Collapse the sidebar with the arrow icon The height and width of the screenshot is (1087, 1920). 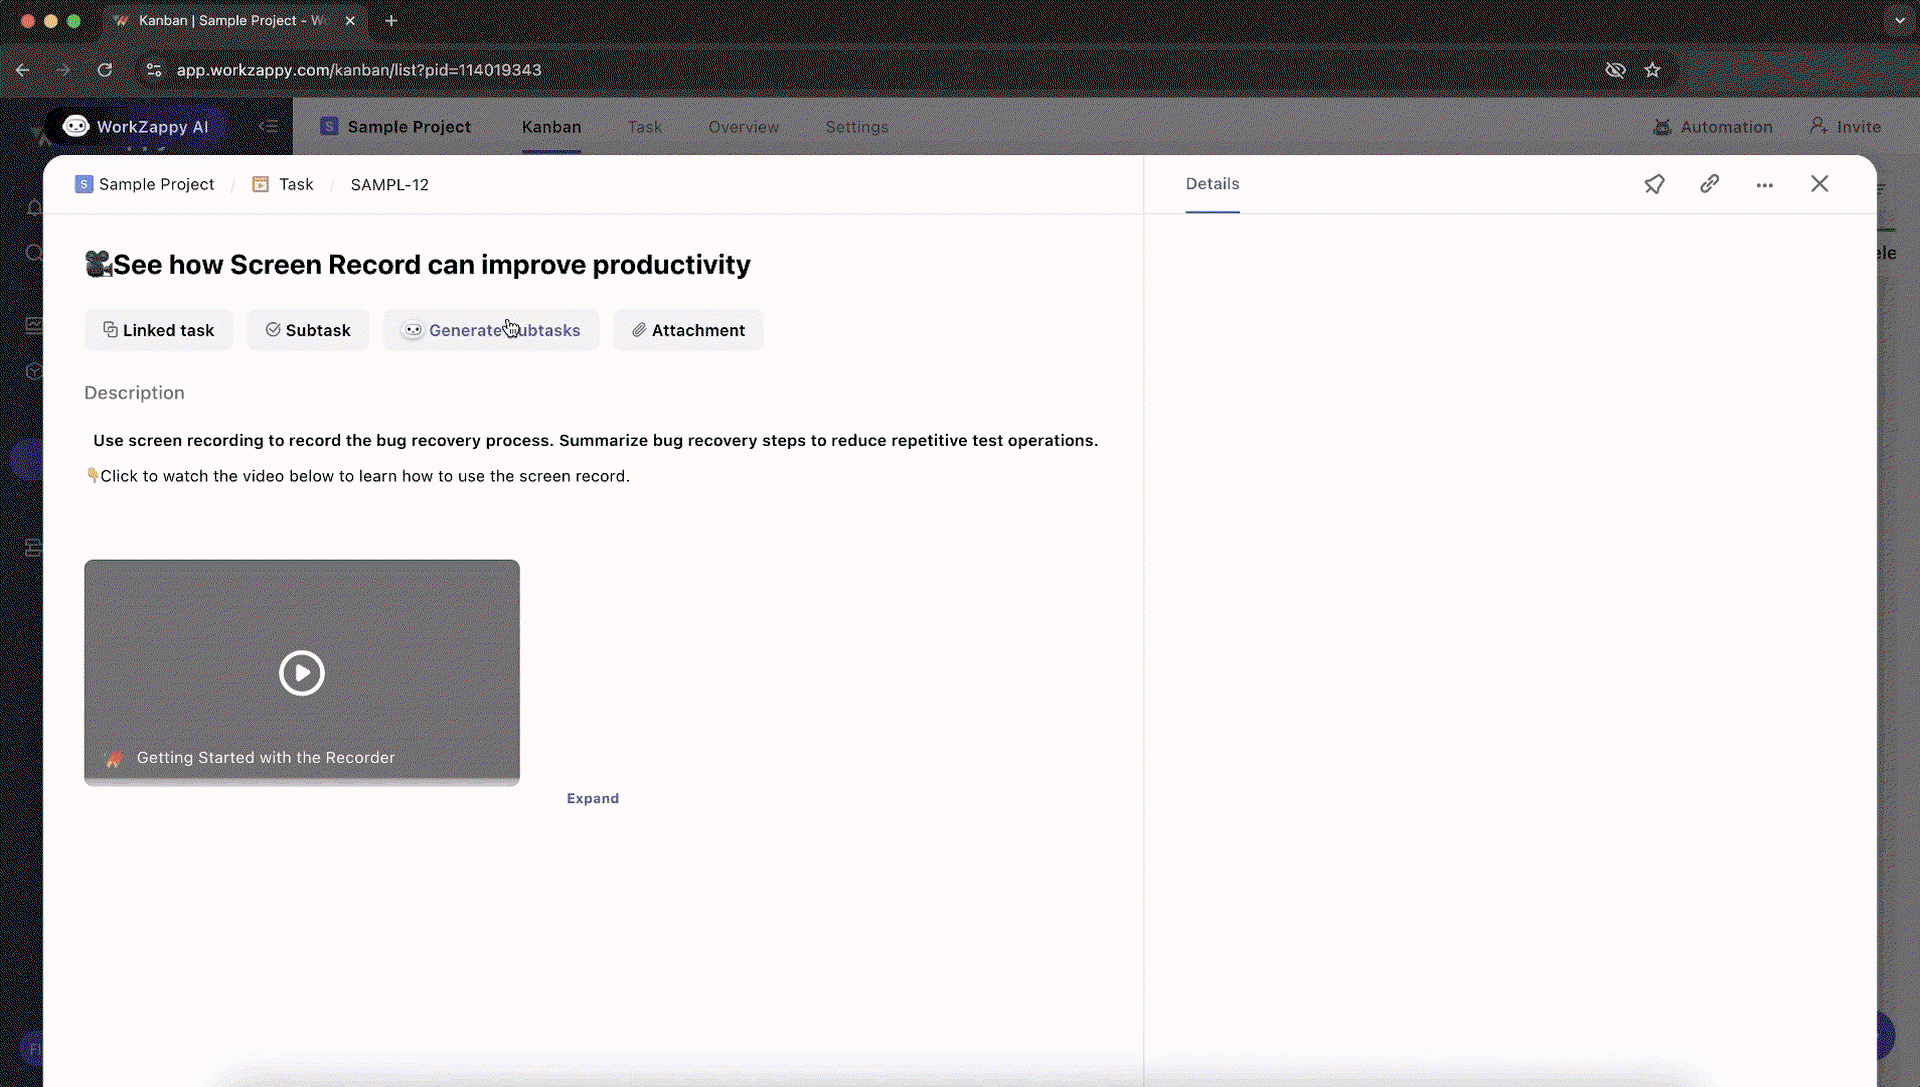268,126
